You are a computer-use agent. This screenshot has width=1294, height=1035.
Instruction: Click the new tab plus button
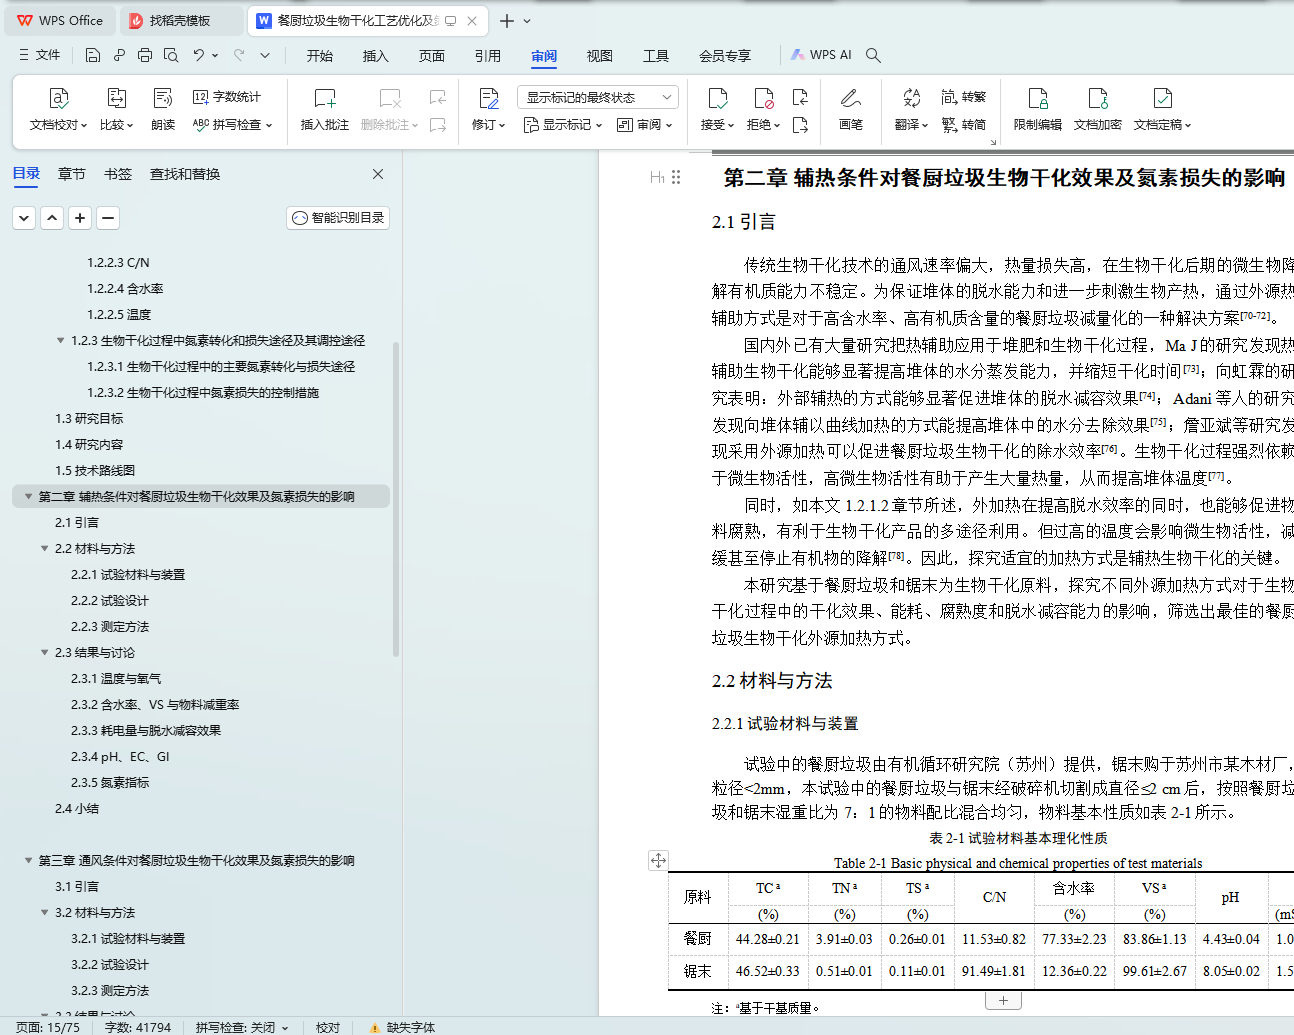click(507, 21)
